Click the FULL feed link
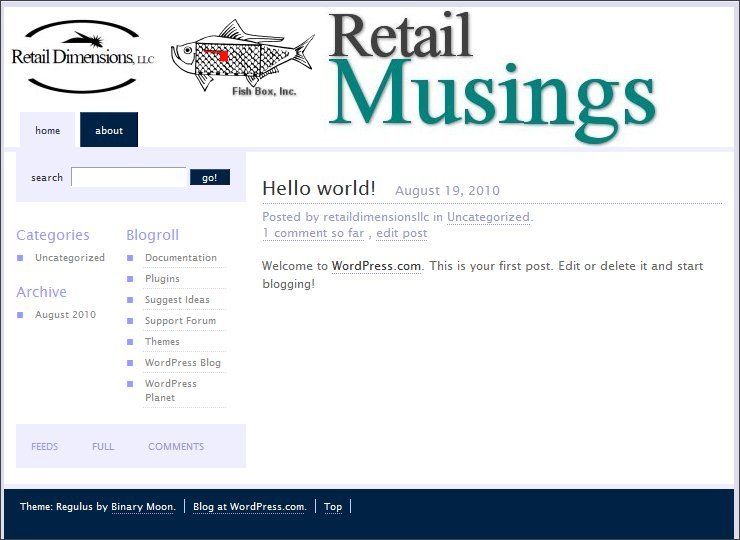 103,447
